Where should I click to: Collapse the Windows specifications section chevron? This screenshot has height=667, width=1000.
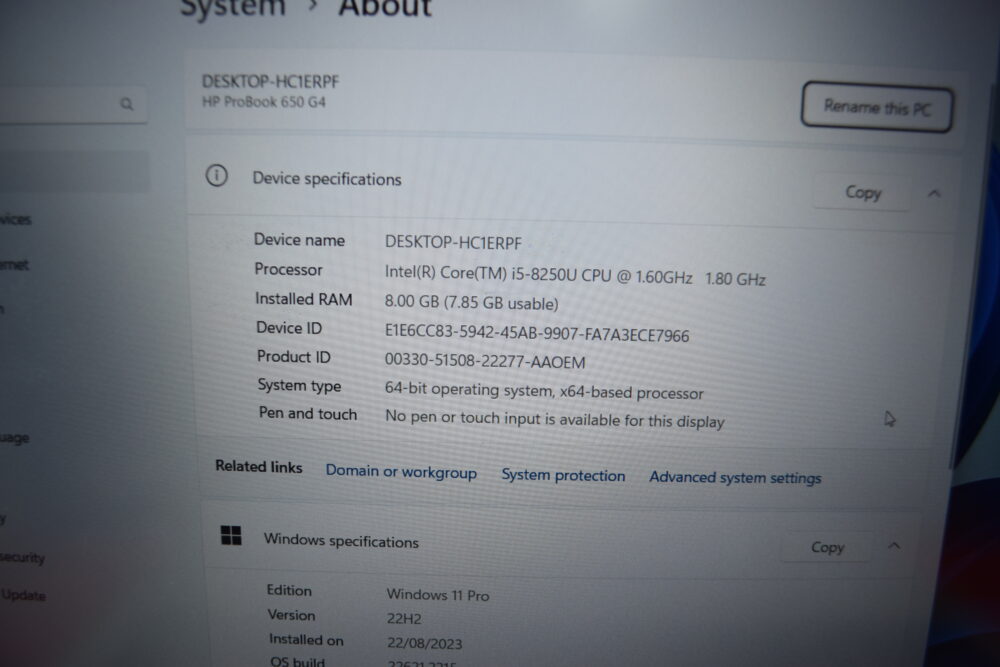(x=893, y=546)
